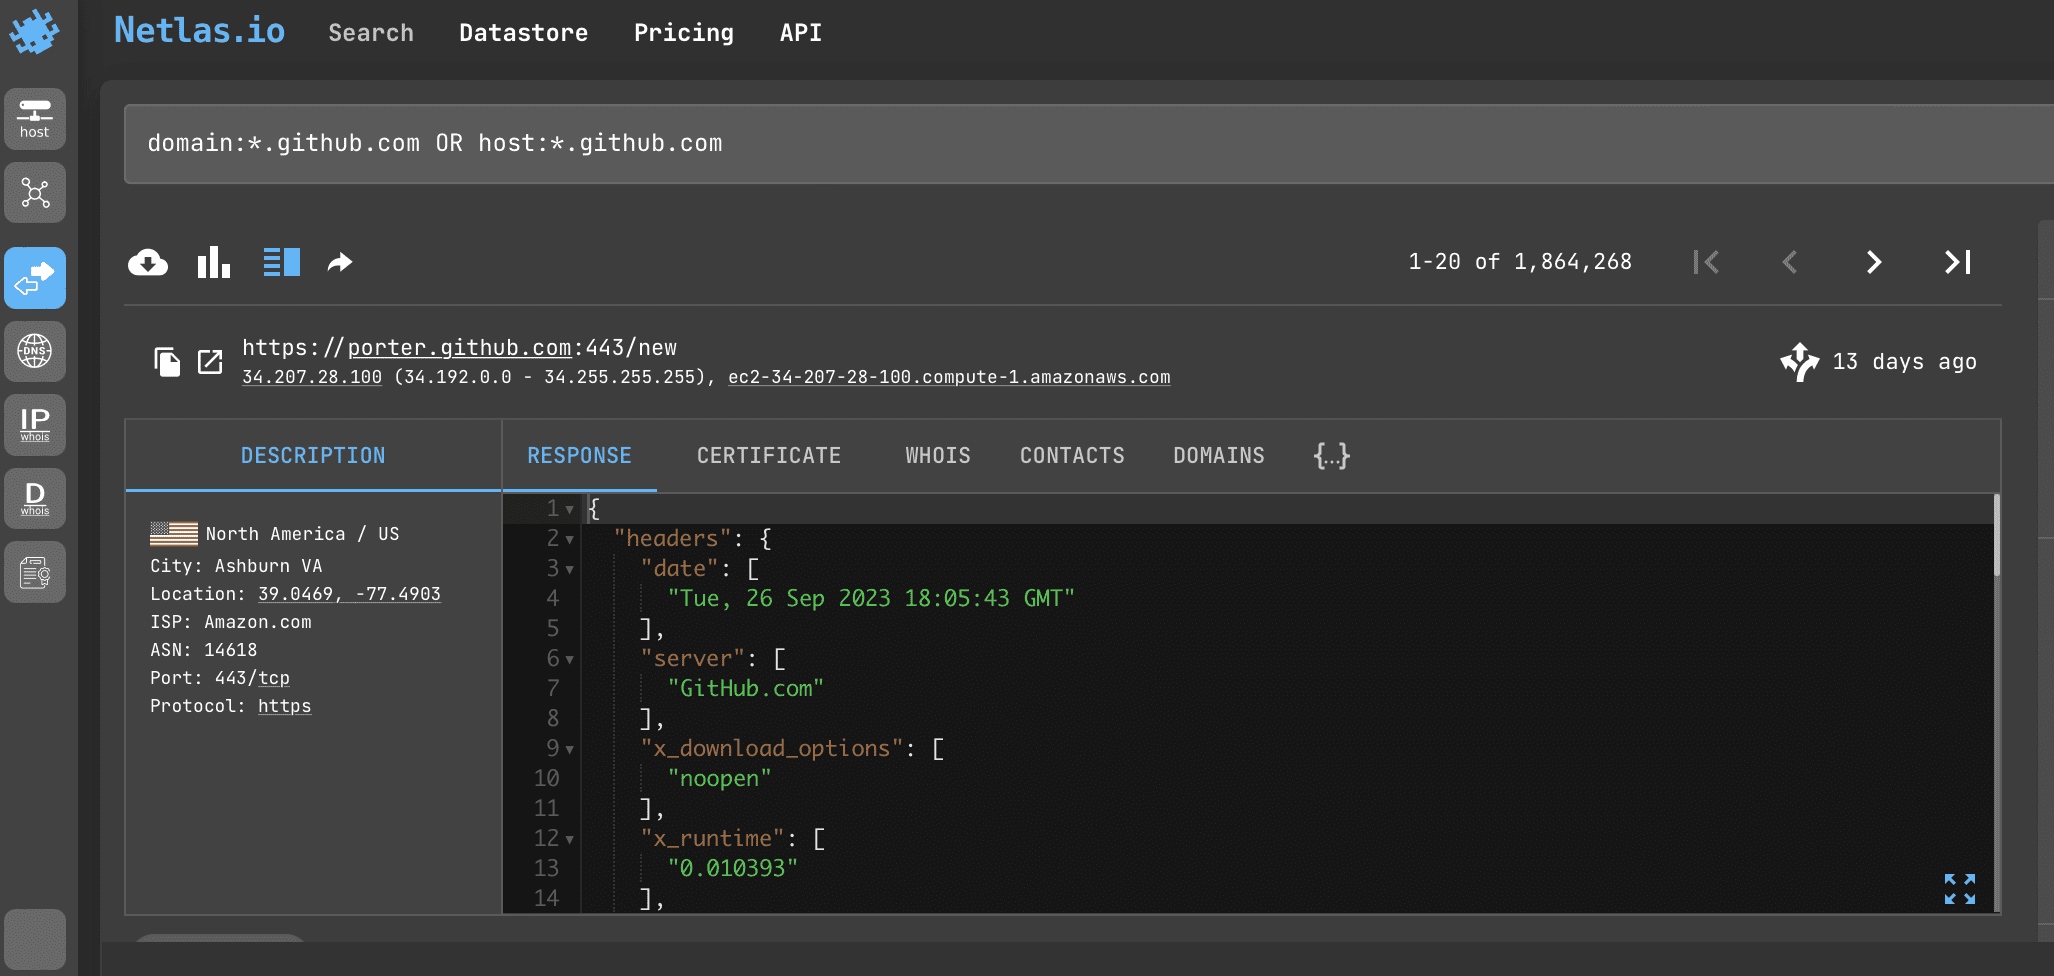Click the 'City: Ashburn VA' text

click(x=236, y=566)
